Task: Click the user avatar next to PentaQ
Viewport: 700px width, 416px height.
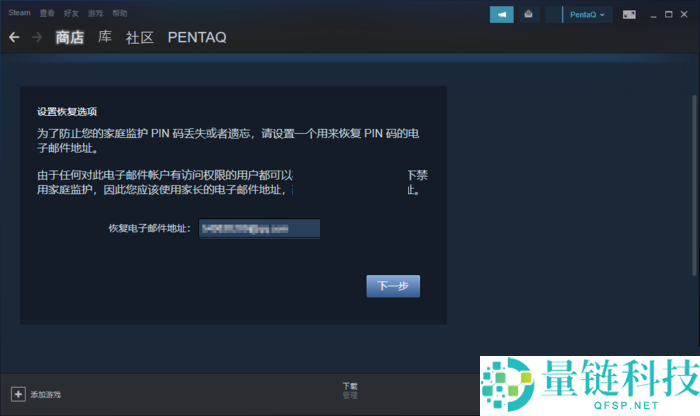Action: pyautogui.click(x=554, y=15)
